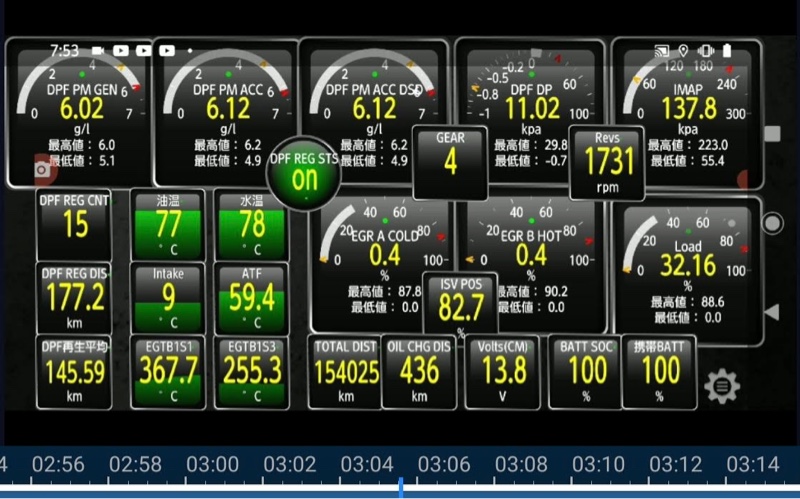Tap the camera screenshot icon
This screenshot has height=499, width=800.
(x=42, y=169)
